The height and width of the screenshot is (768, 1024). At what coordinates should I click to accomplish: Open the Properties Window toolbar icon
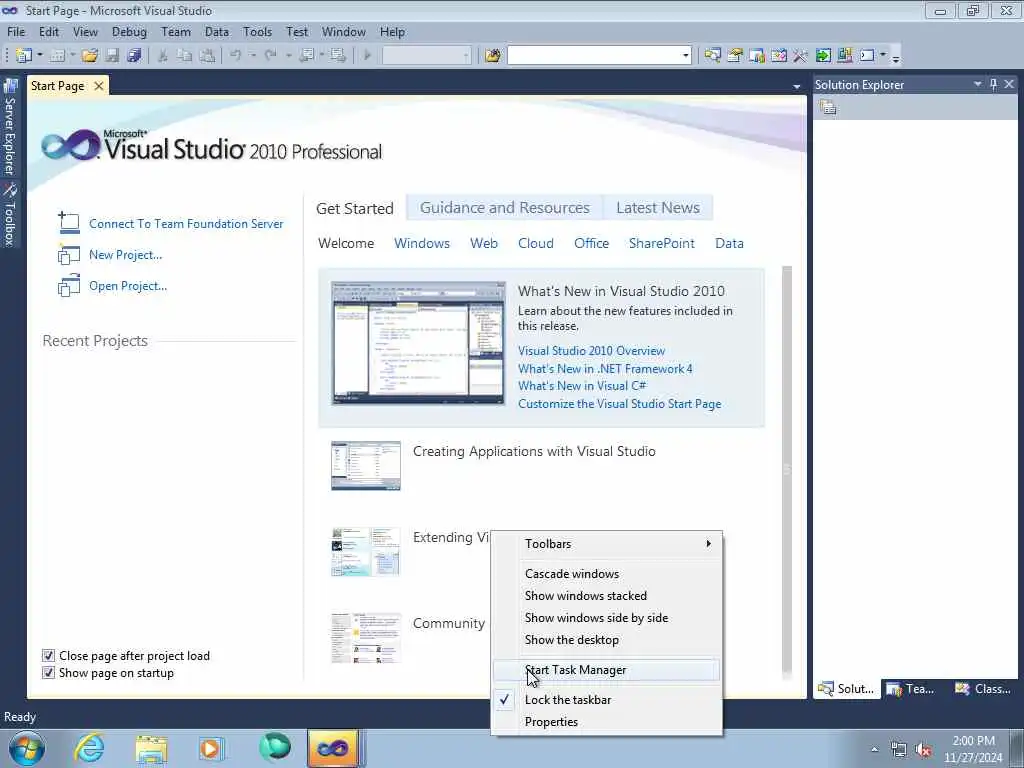(735, 56)
